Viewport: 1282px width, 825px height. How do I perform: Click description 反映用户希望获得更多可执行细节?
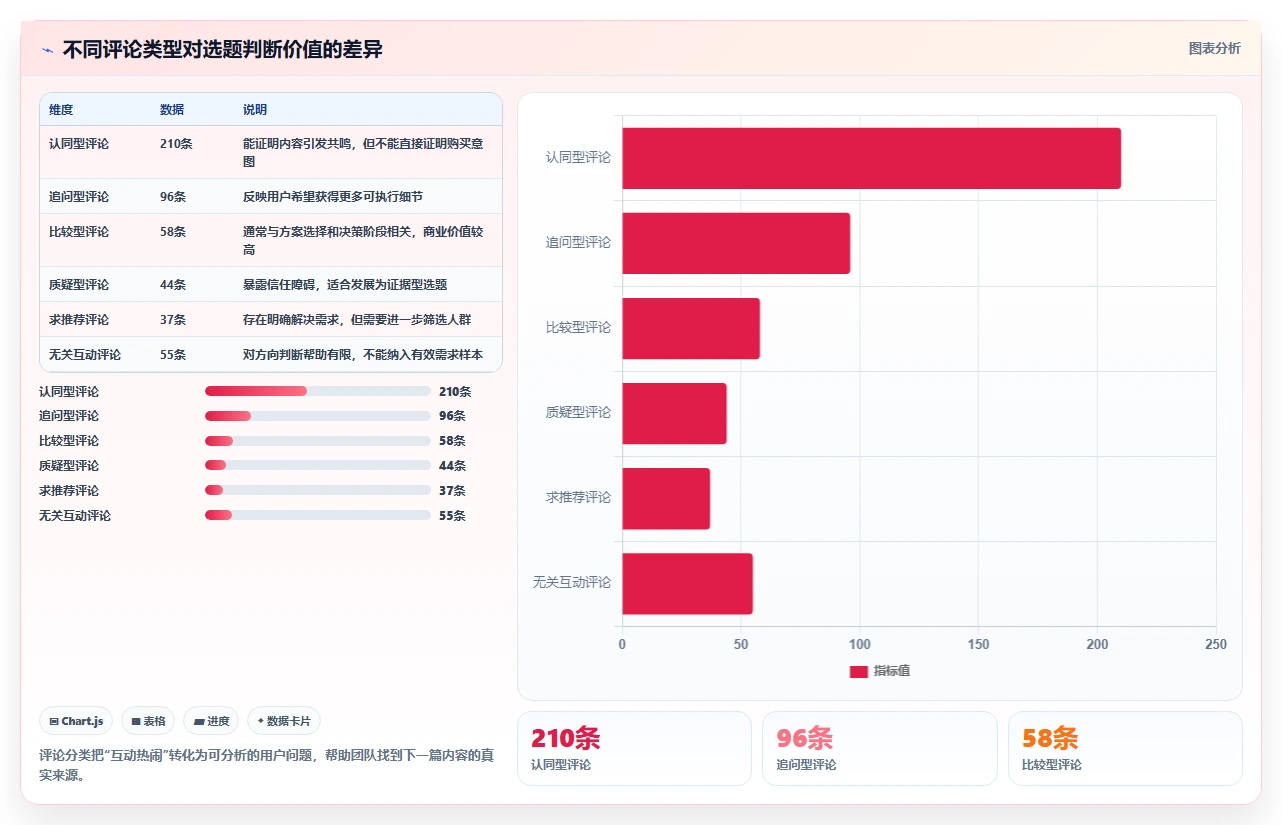coord(333,196)
